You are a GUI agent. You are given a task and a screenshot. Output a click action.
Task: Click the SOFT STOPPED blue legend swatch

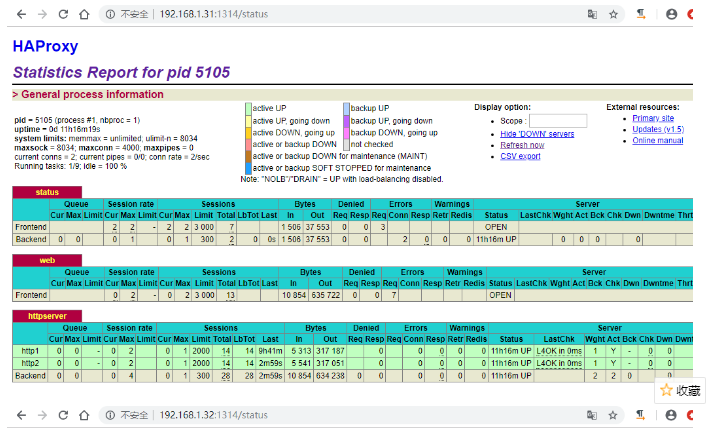tap(248, 168)
